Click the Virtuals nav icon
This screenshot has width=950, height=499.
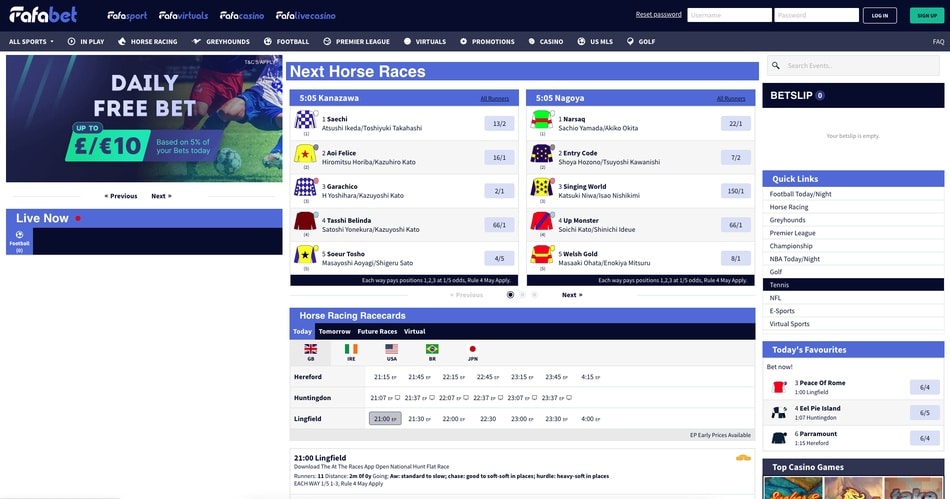click(407, 41)
